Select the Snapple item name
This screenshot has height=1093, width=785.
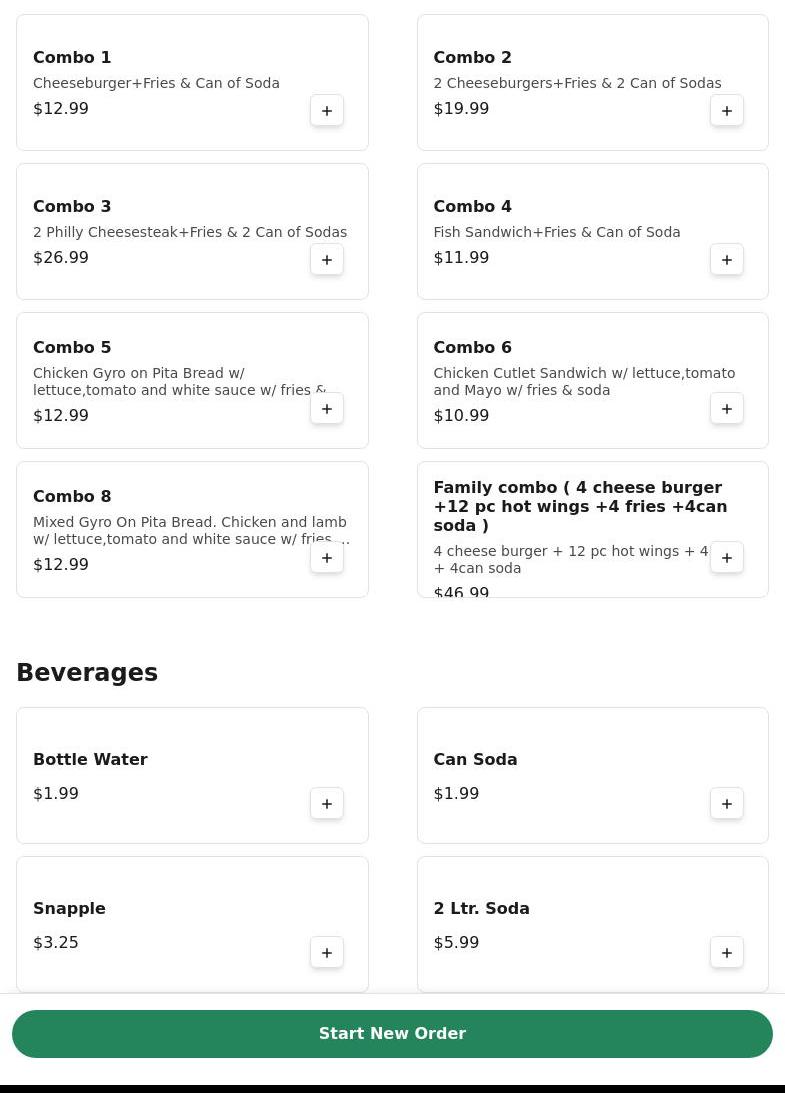(x=69, y=909)
